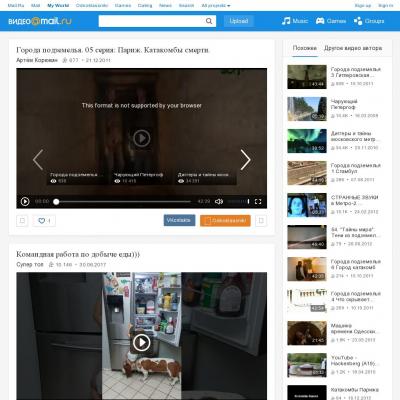
Task: Show previous suggested videos with left arrow
Action: [38, 160]
